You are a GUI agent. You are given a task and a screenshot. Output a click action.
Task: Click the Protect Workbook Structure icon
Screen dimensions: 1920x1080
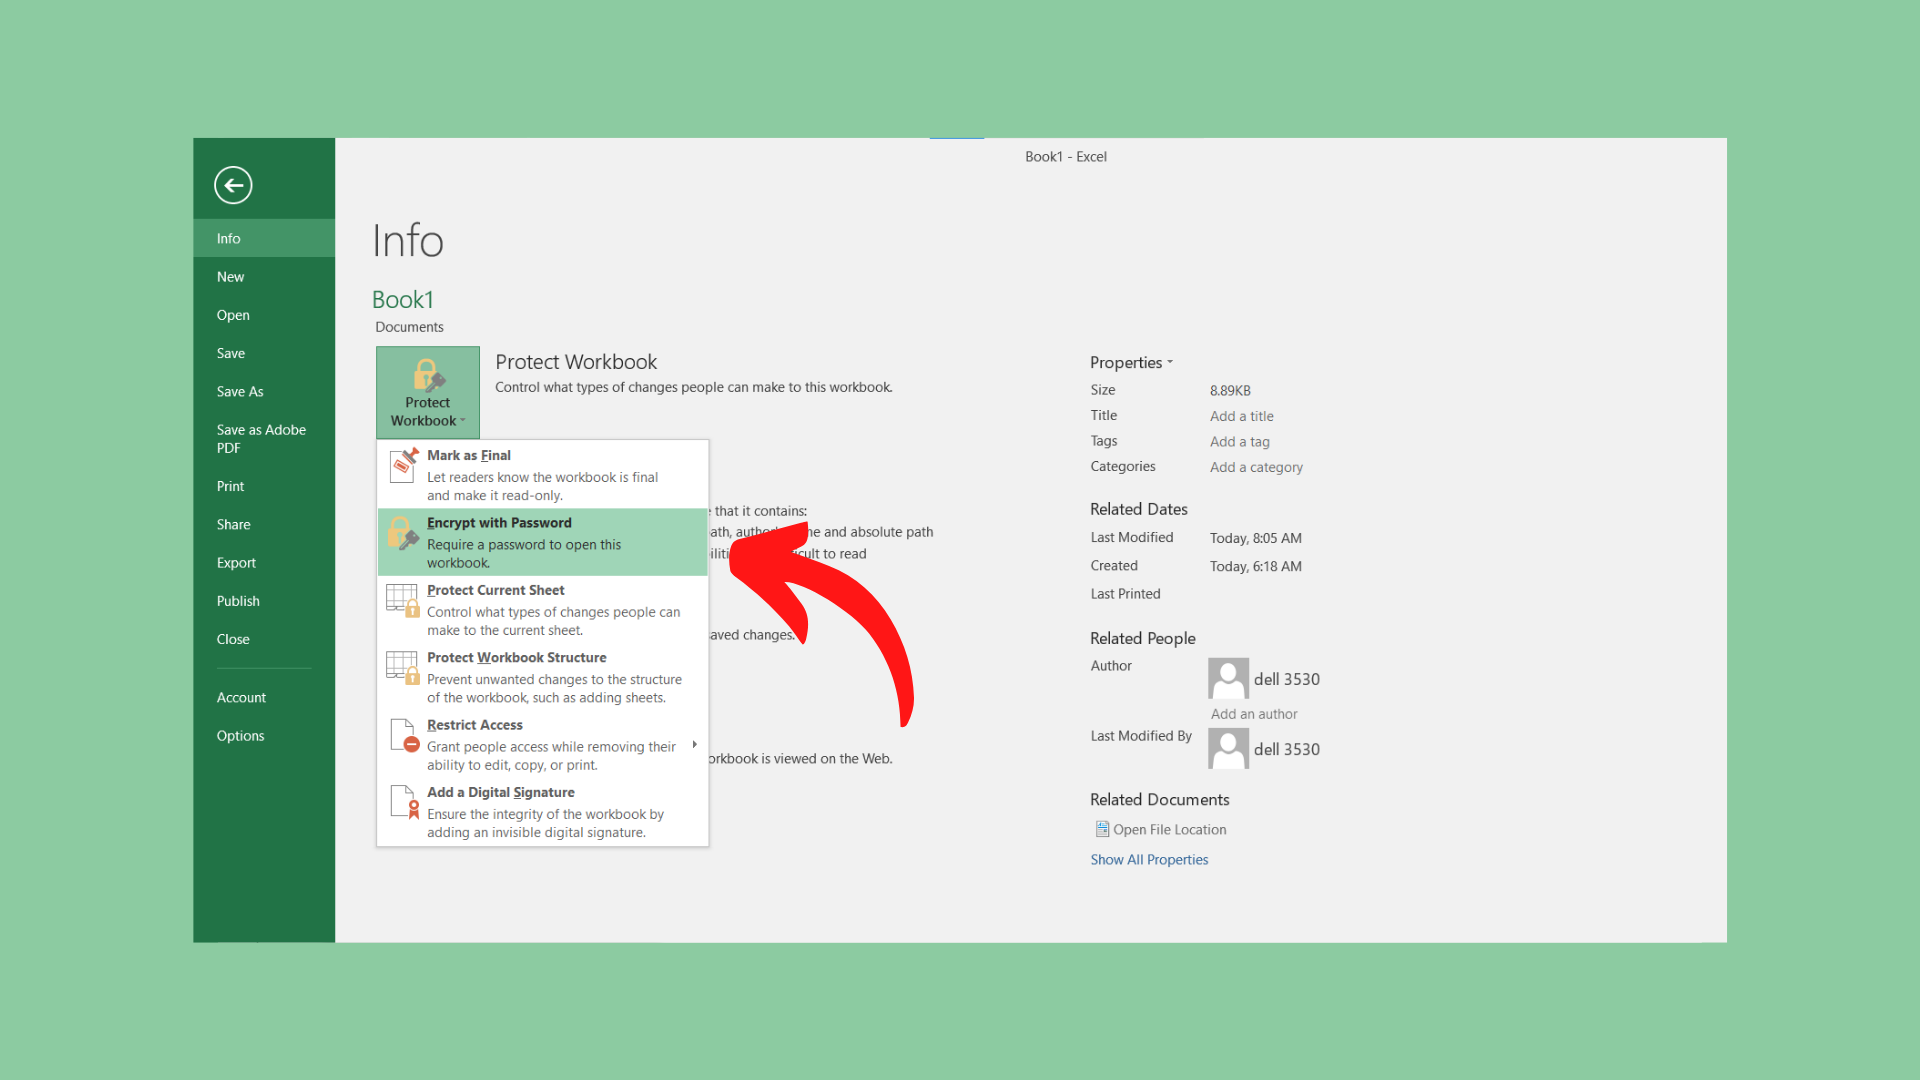pyautogui.click(x=403, y=668)
